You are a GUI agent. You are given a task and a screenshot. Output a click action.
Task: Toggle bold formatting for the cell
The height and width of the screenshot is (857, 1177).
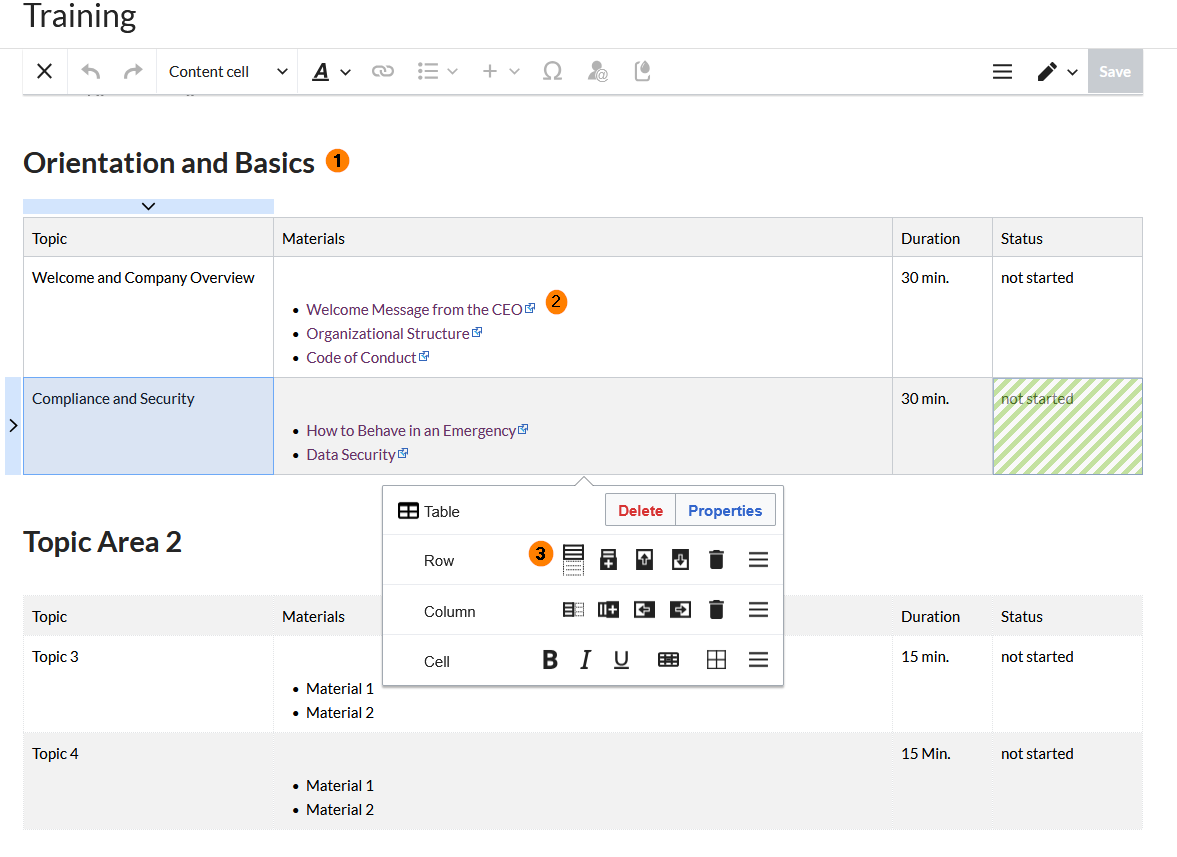(550, 660)
